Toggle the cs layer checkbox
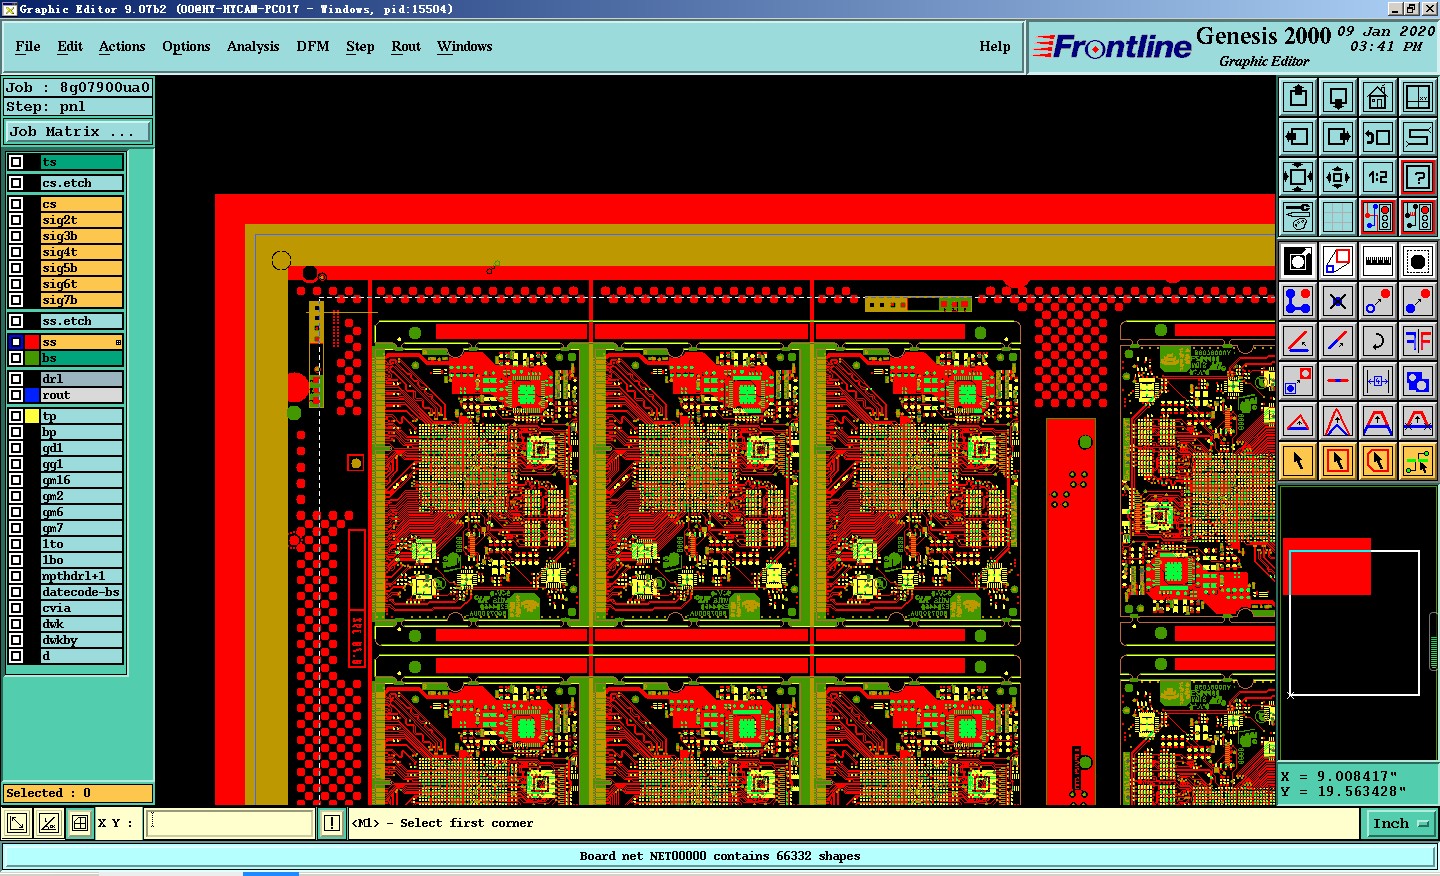Viewport: 1440px width, 876px height. tap(16, 204)
